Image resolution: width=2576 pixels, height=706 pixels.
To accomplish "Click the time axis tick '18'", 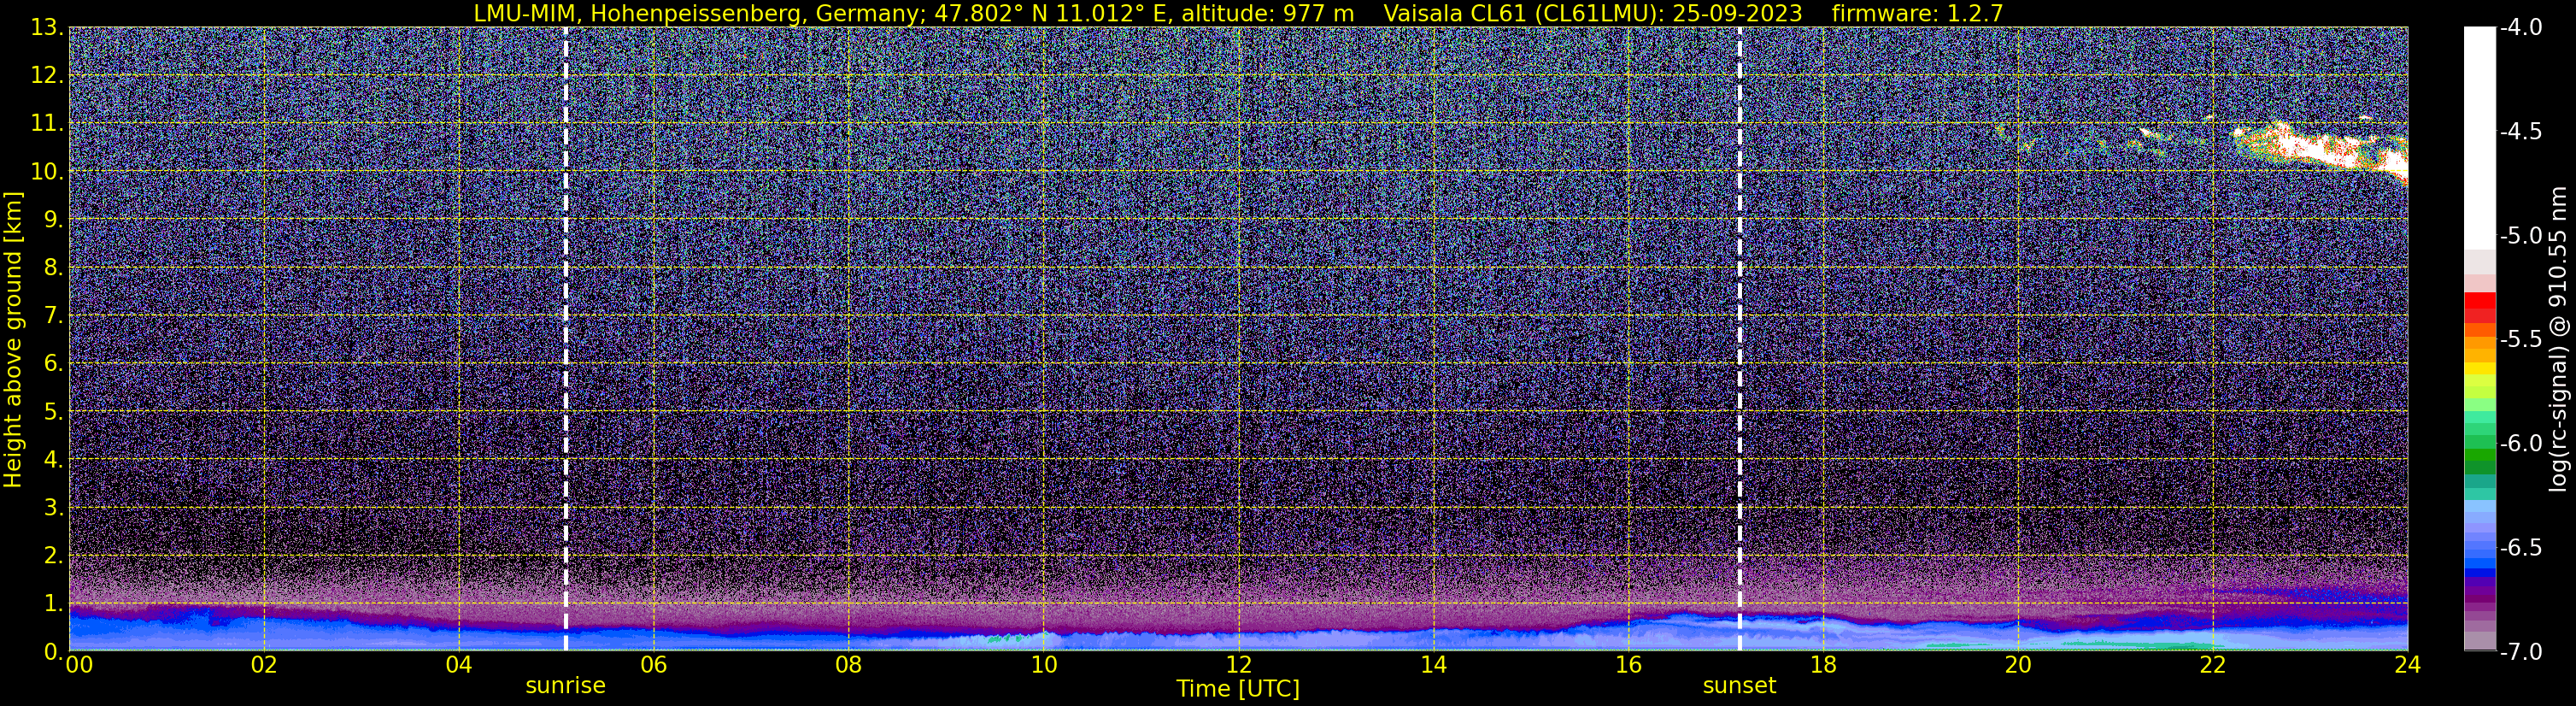I will tap(1823, 666).
